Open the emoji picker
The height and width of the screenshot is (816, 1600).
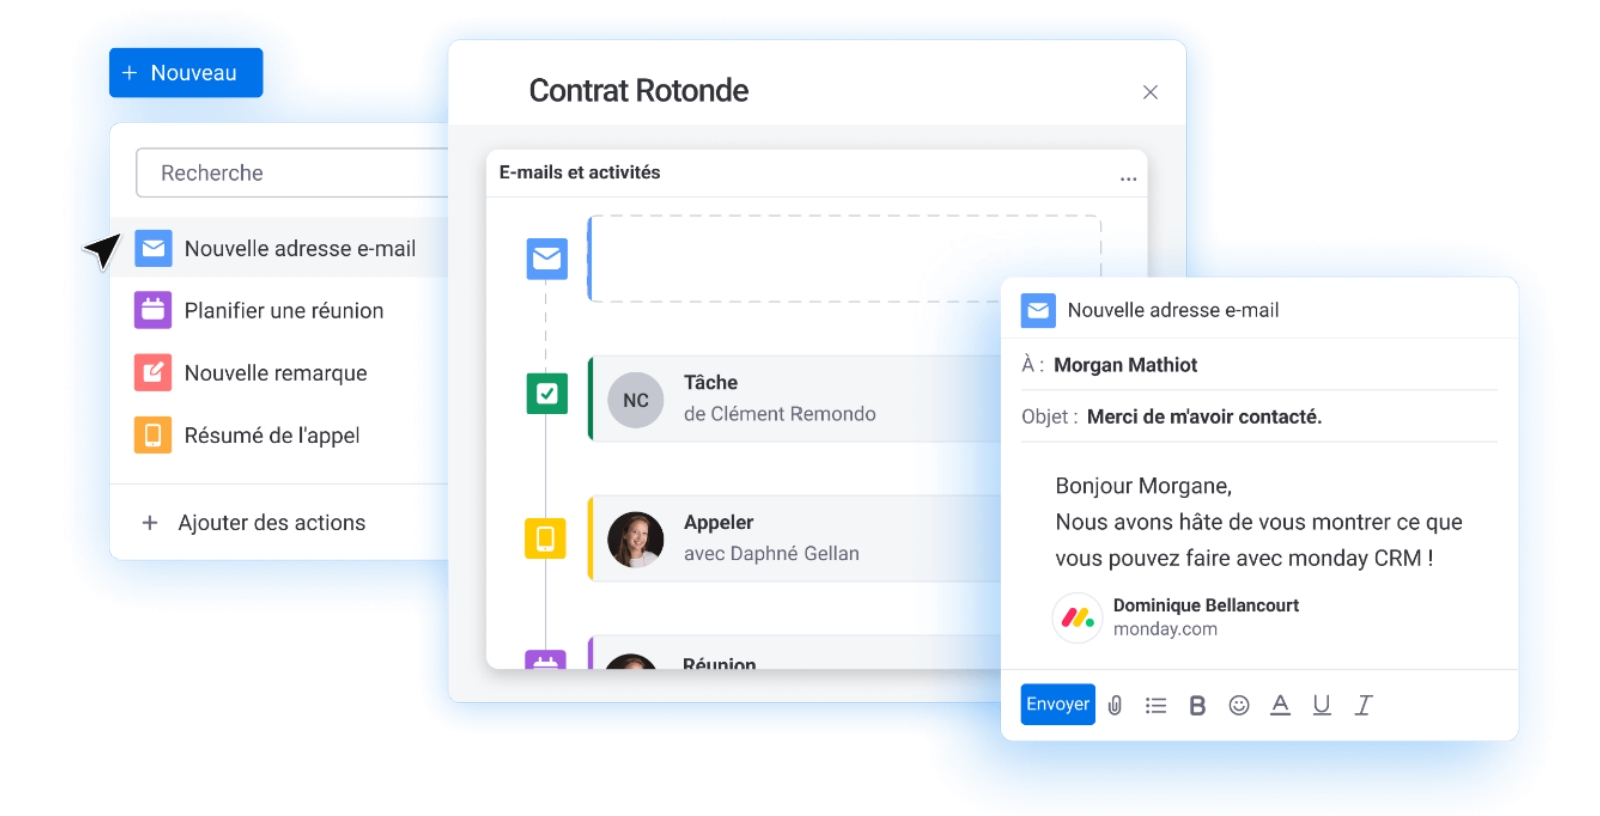pos(1239,705)
